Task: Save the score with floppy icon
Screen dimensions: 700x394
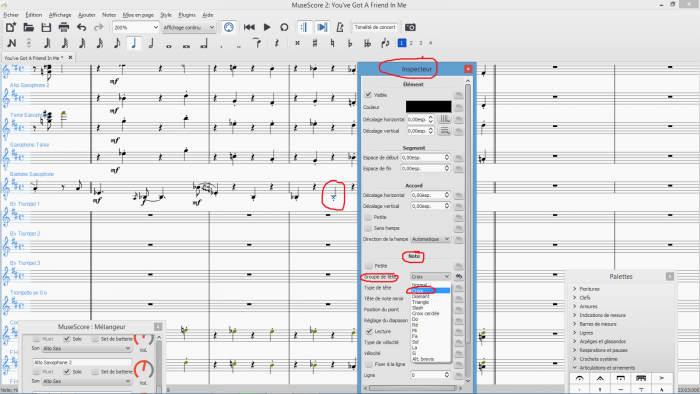Action: point(46,27)
